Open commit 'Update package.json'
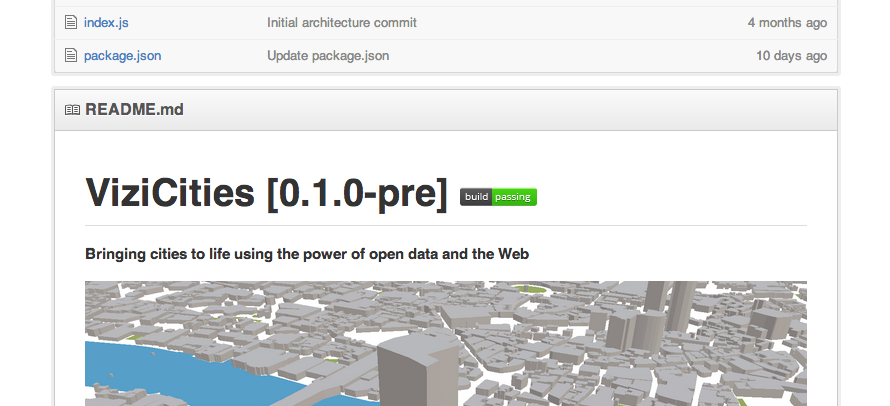This screenshot has width=890, height=406. coord(328,56)
